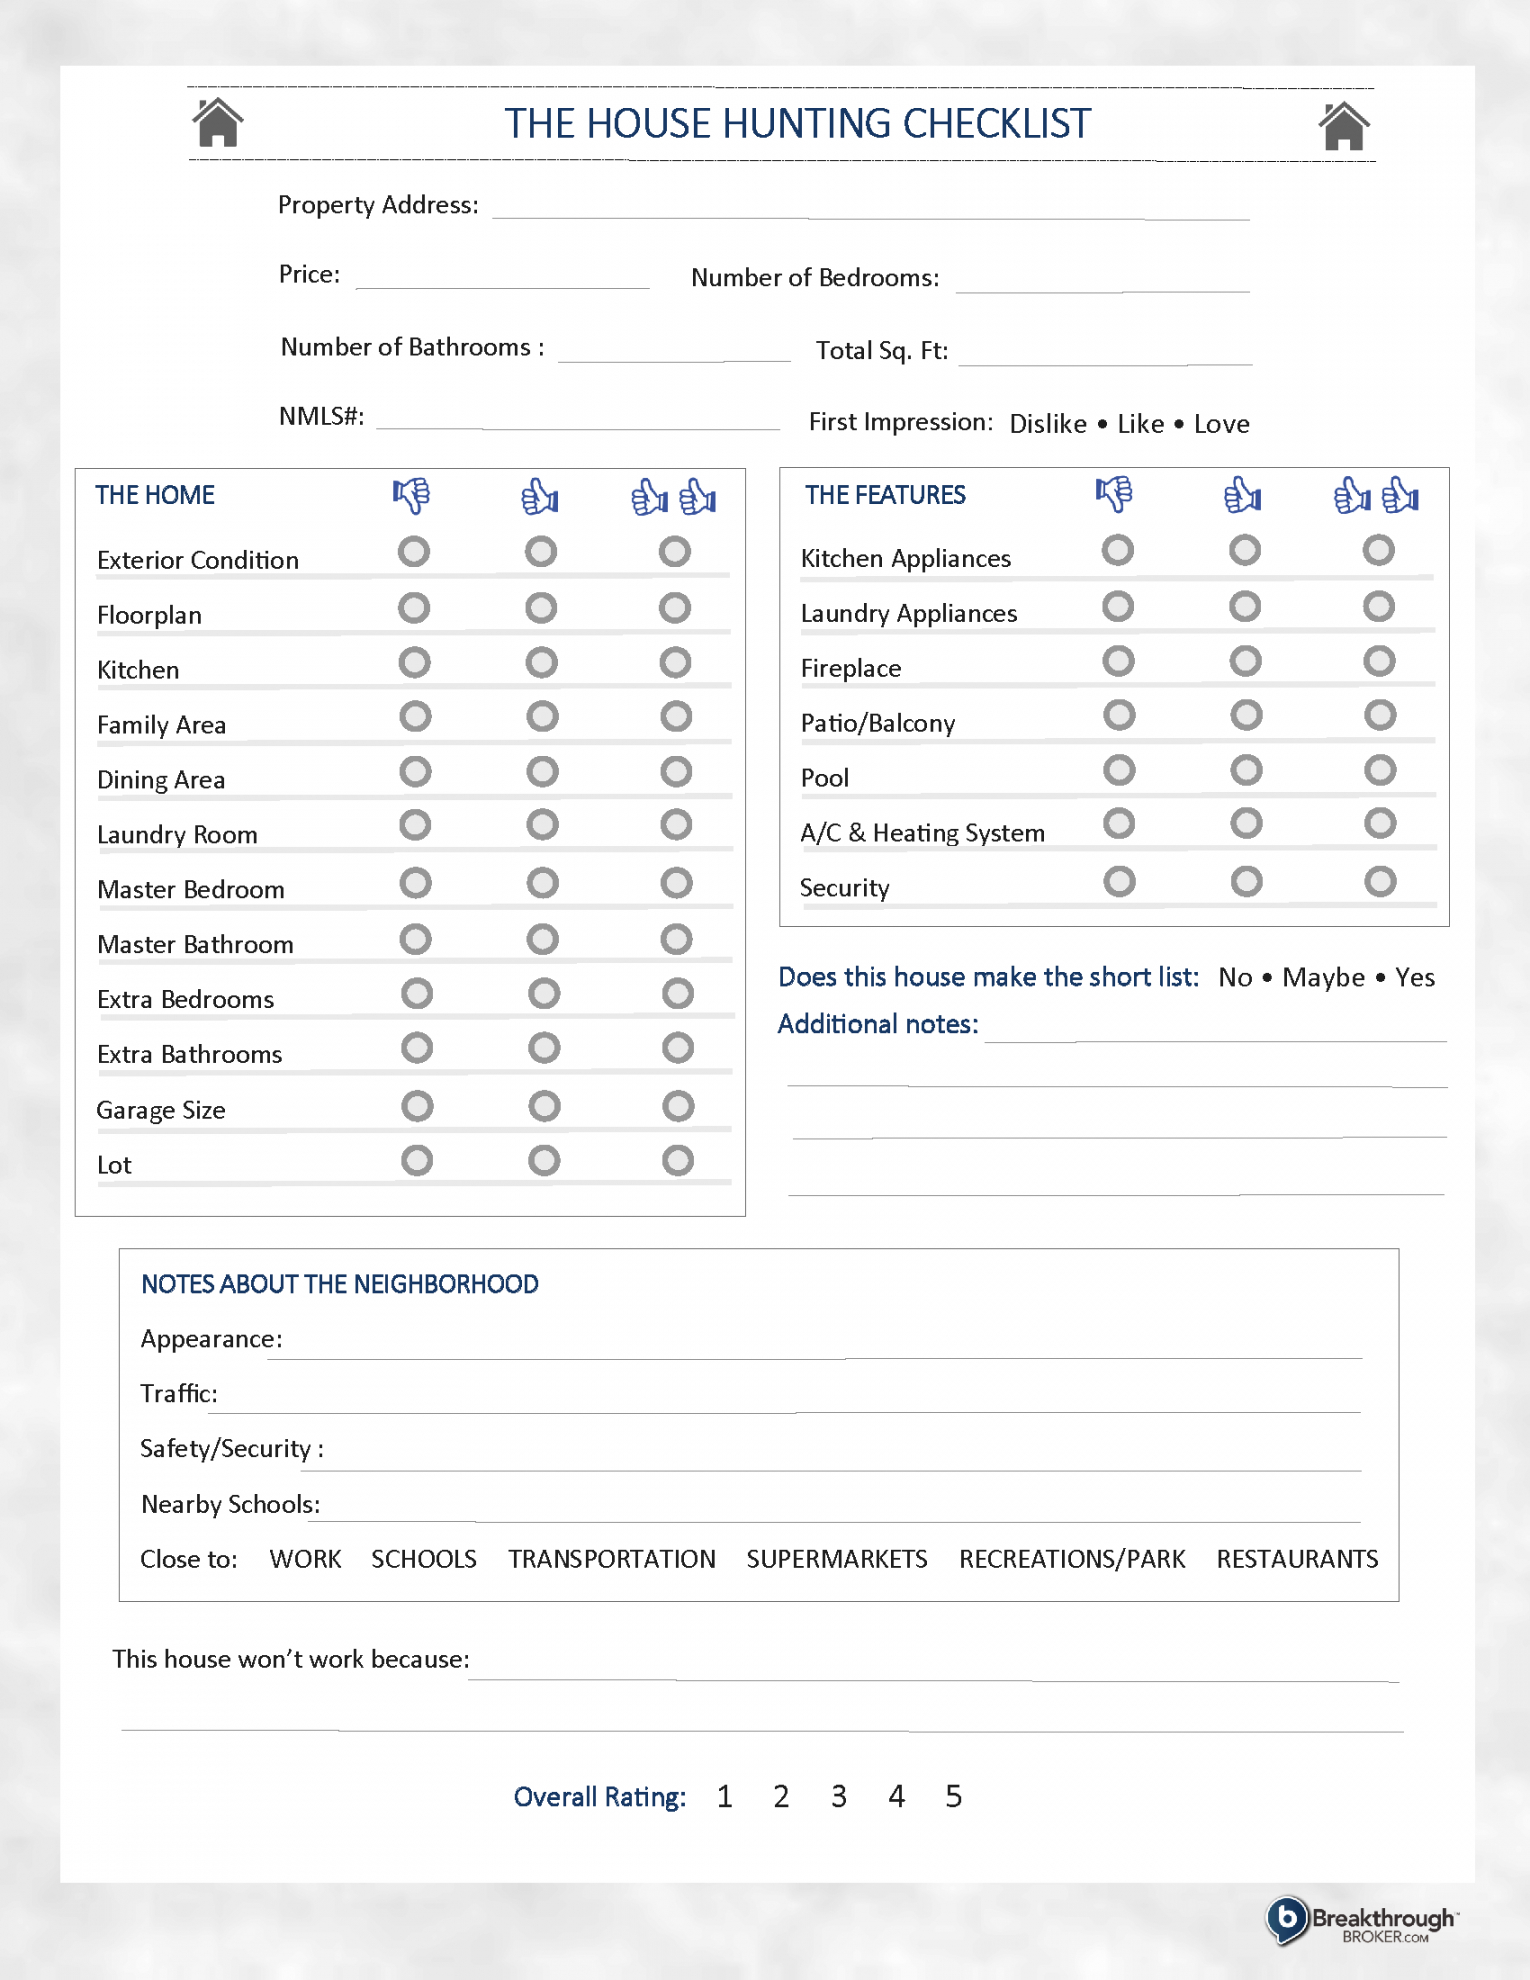Select 'SUPERMARKETS' in Close to options
This screenshot has width=1530, height=1980.
click(836, 1559)
